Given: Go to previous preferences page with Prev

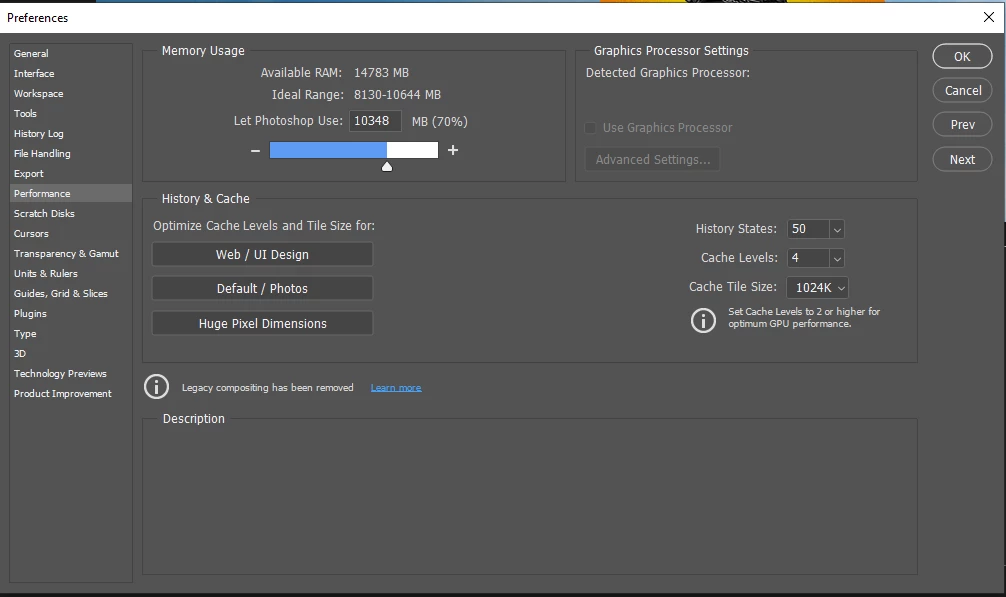Looking at the screenshot, I should [x=962, y=124].
